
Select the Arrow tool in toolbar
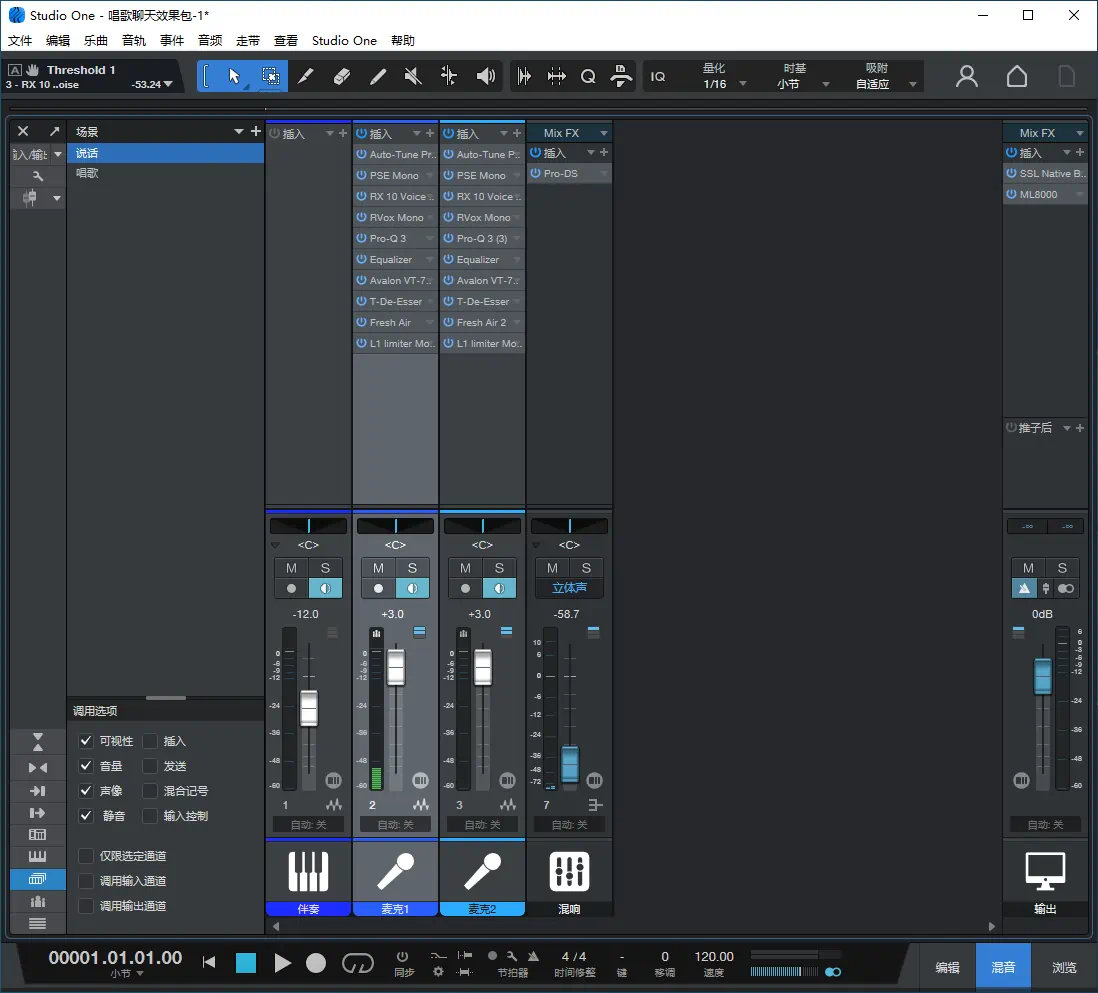(x=234, y=76)
